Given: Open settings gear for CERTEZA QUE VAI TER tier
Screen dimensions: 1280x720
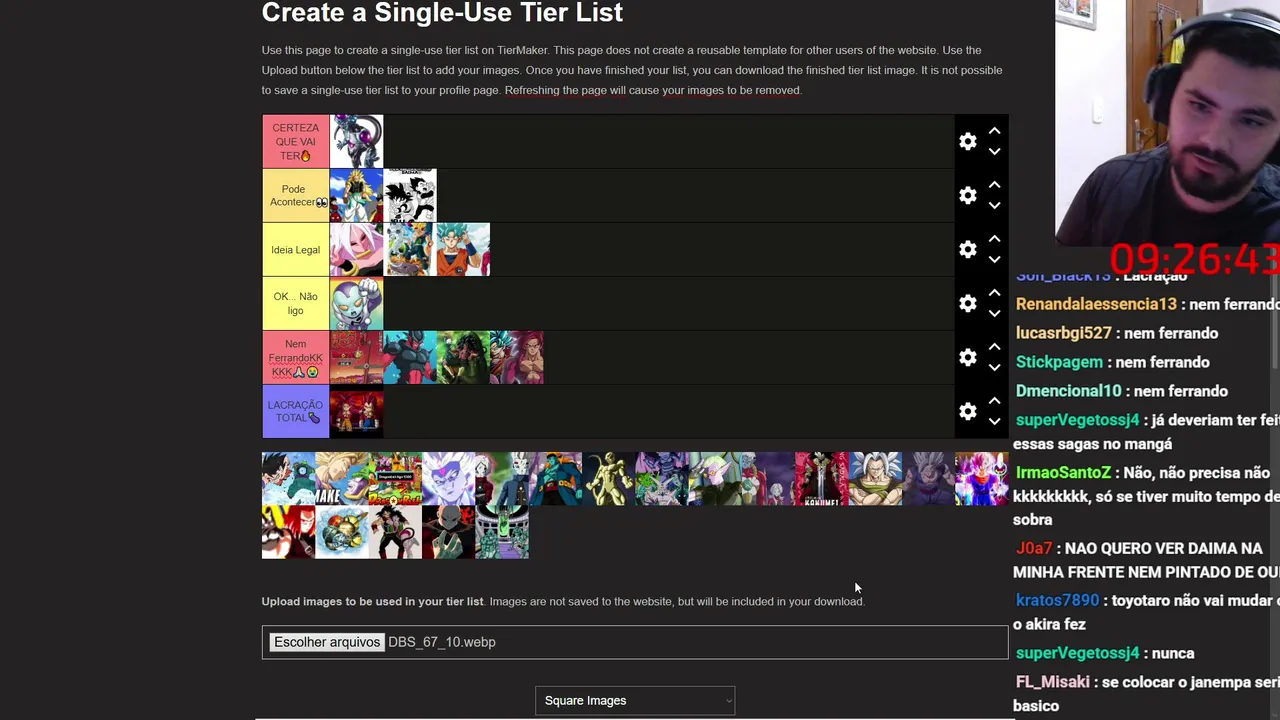Looking at the screenshot, I should coord(967,142).
